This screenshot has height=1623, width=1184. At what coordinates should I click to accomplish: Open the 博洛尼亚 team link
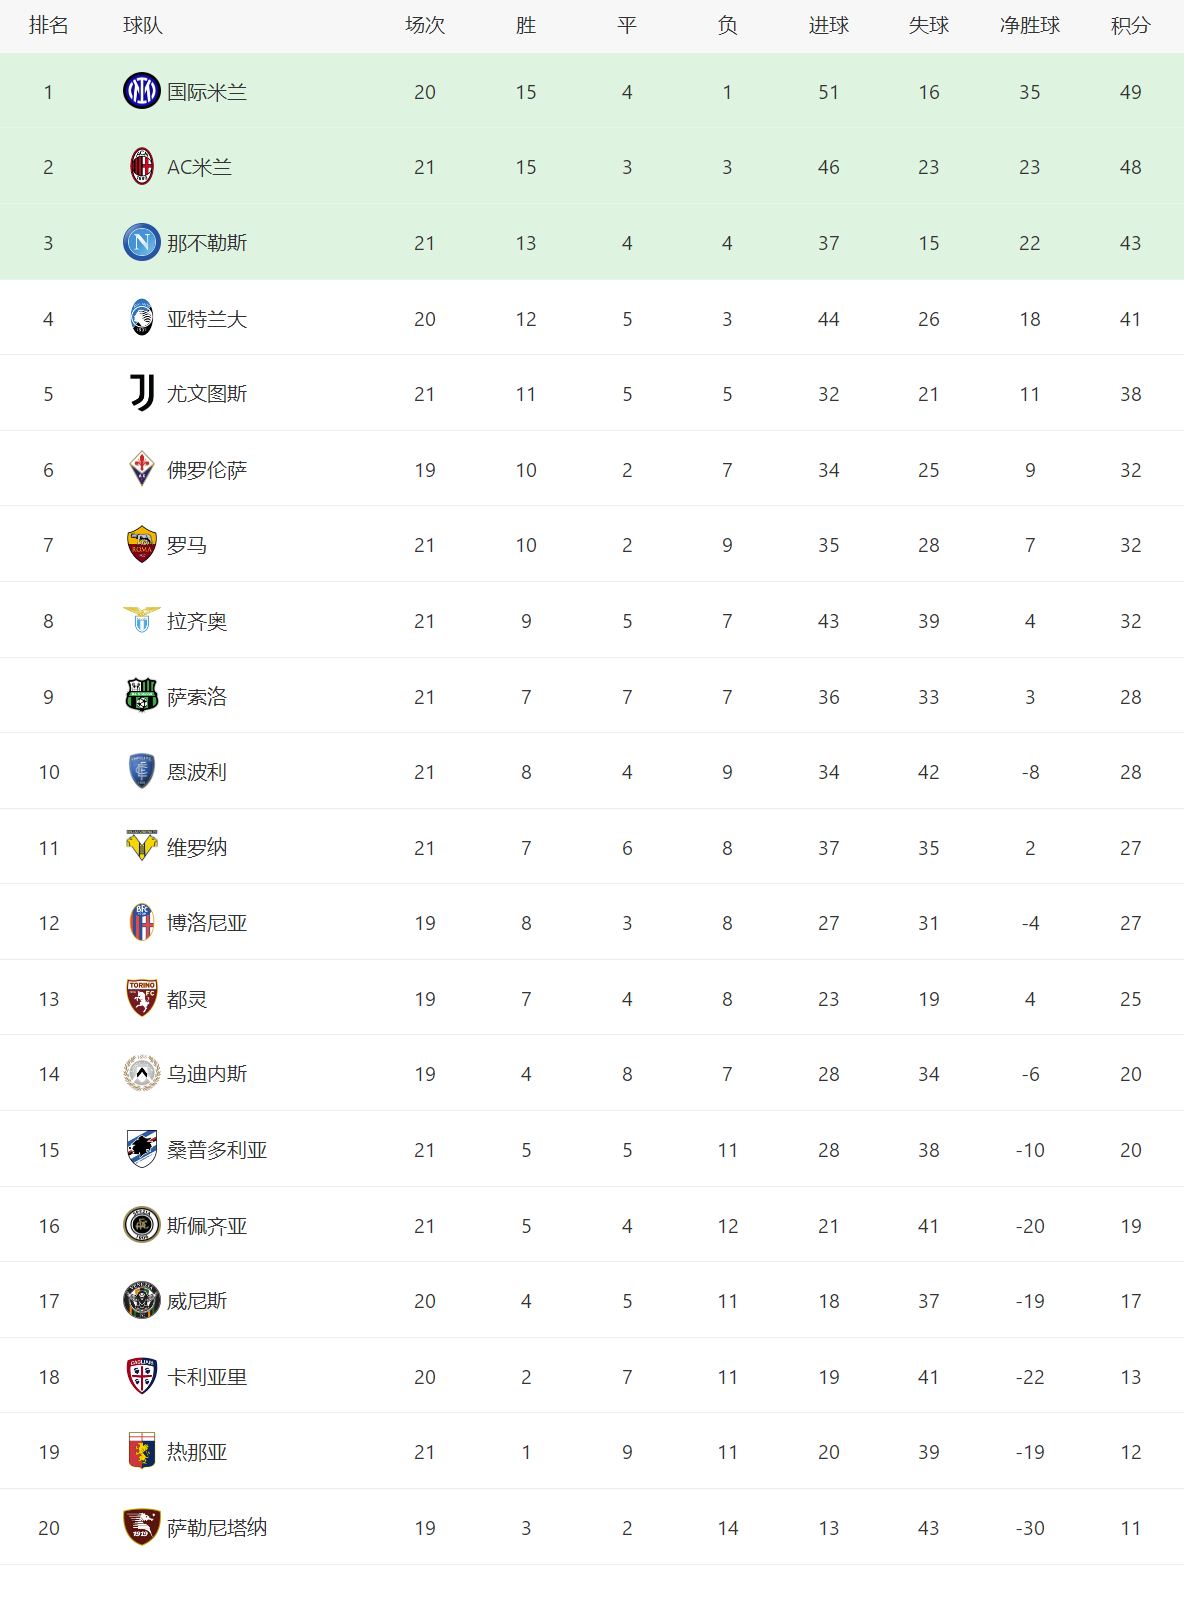tap(207, 923)
